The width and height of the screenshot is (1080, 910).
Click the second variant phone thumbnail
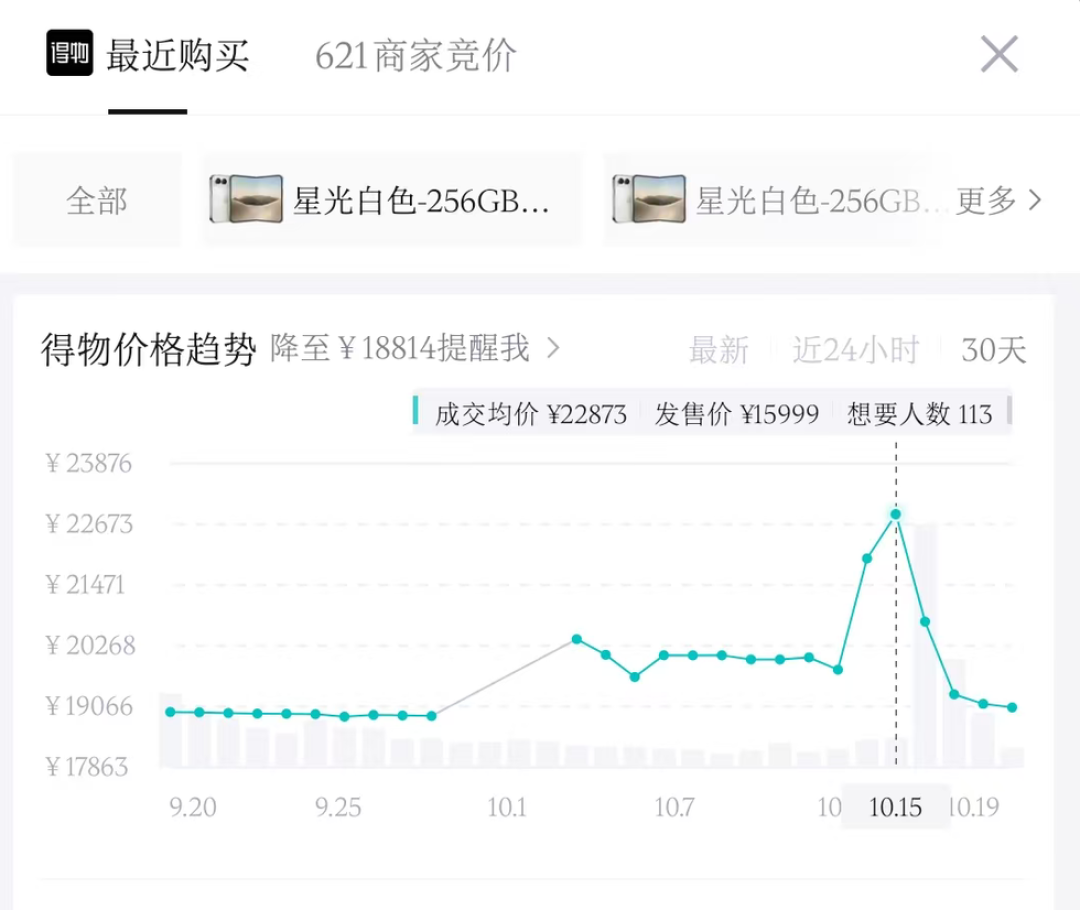click(x=649, y=199)
